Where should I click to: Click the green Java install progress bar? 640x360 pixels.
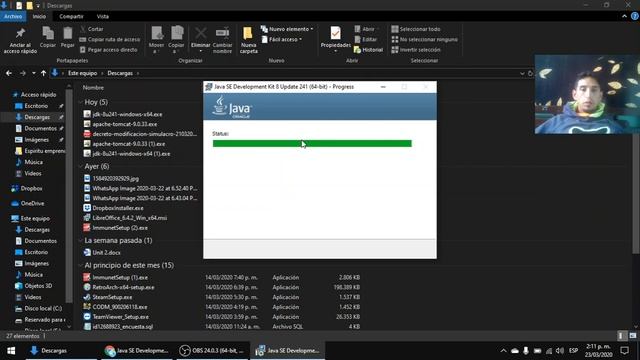[x=312, y=143]
